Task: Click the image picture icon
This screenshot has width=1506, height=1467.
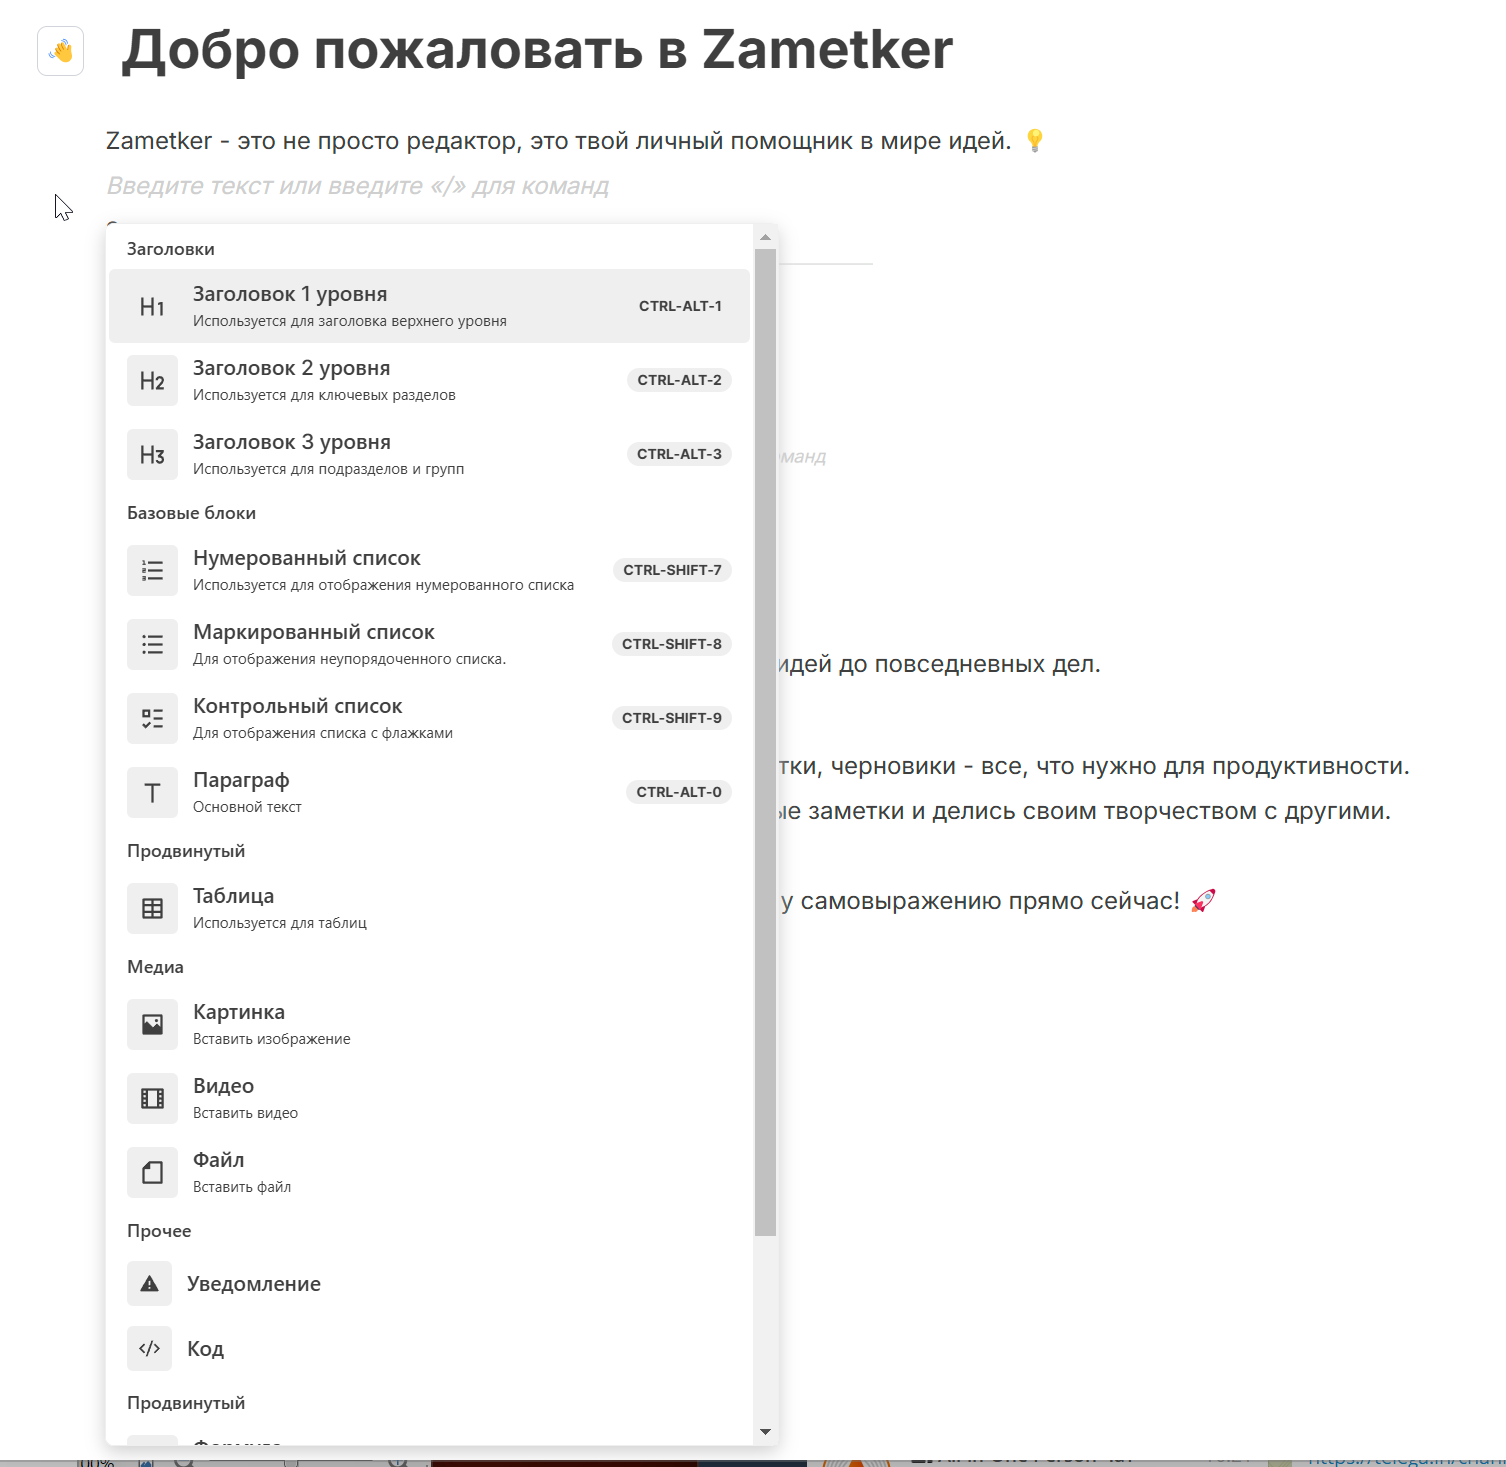Action: coord(152,1024)
